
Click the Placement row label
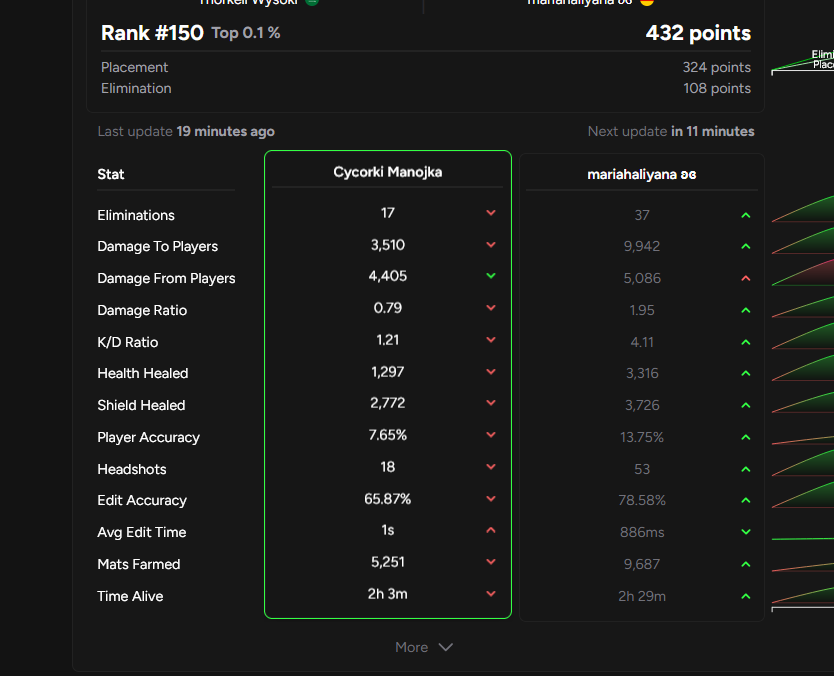tap(134, 68)
